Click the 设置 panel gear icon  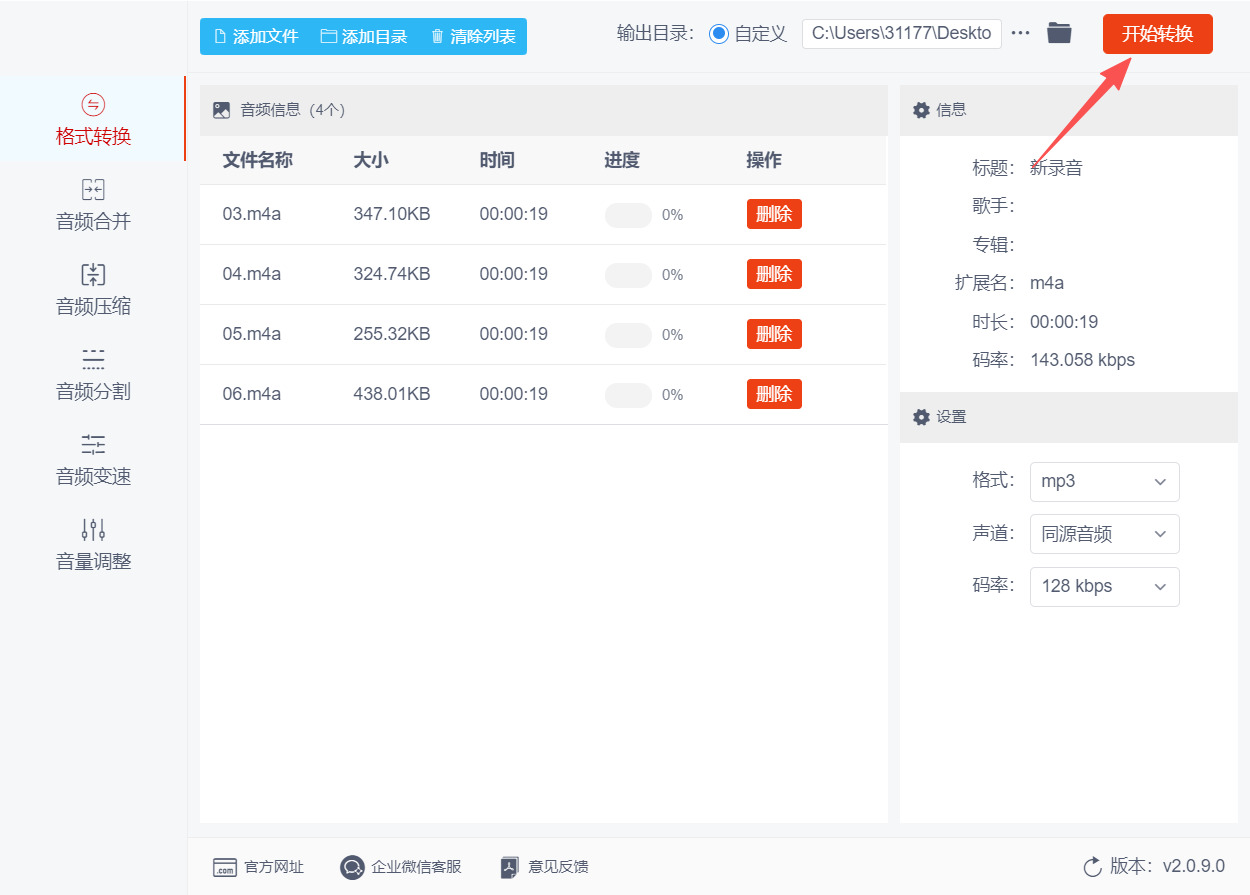[x=922, y=417]
